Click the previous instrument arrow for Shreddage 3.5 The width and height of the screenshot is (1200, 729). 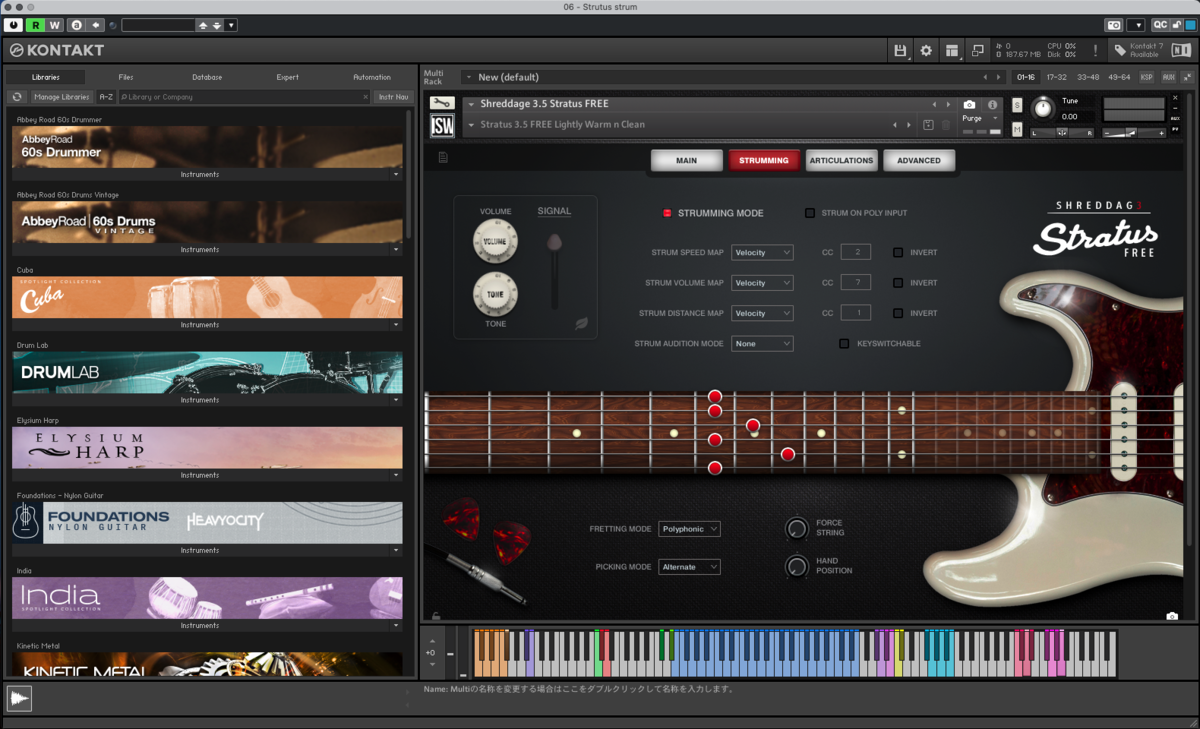point(935,104)
